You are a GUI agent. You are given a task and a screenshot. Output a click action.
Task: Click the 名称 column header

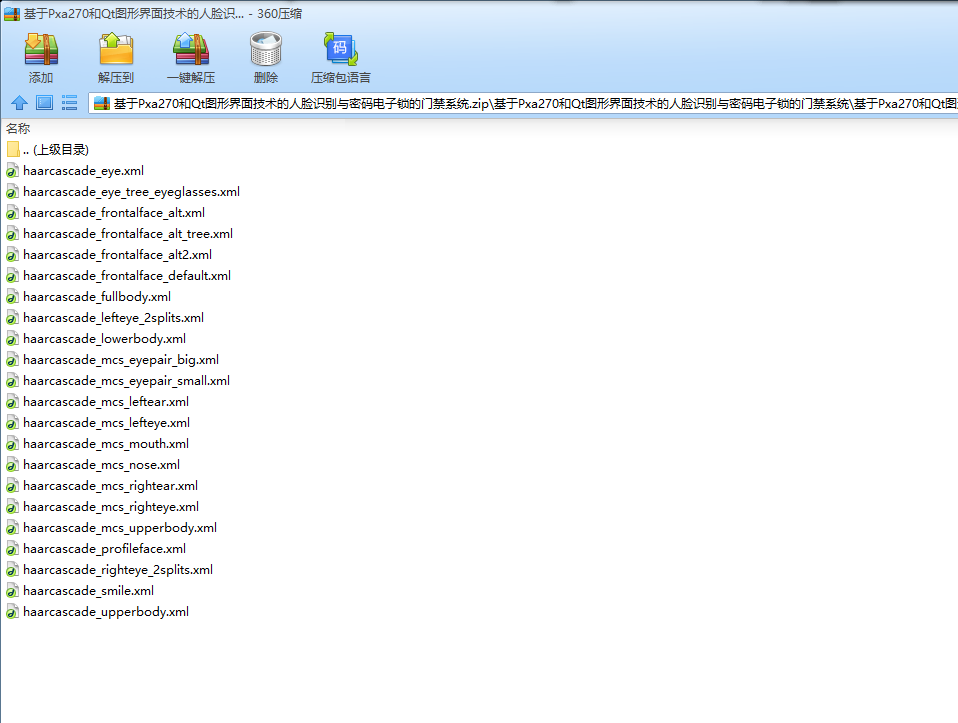[18, 128]
